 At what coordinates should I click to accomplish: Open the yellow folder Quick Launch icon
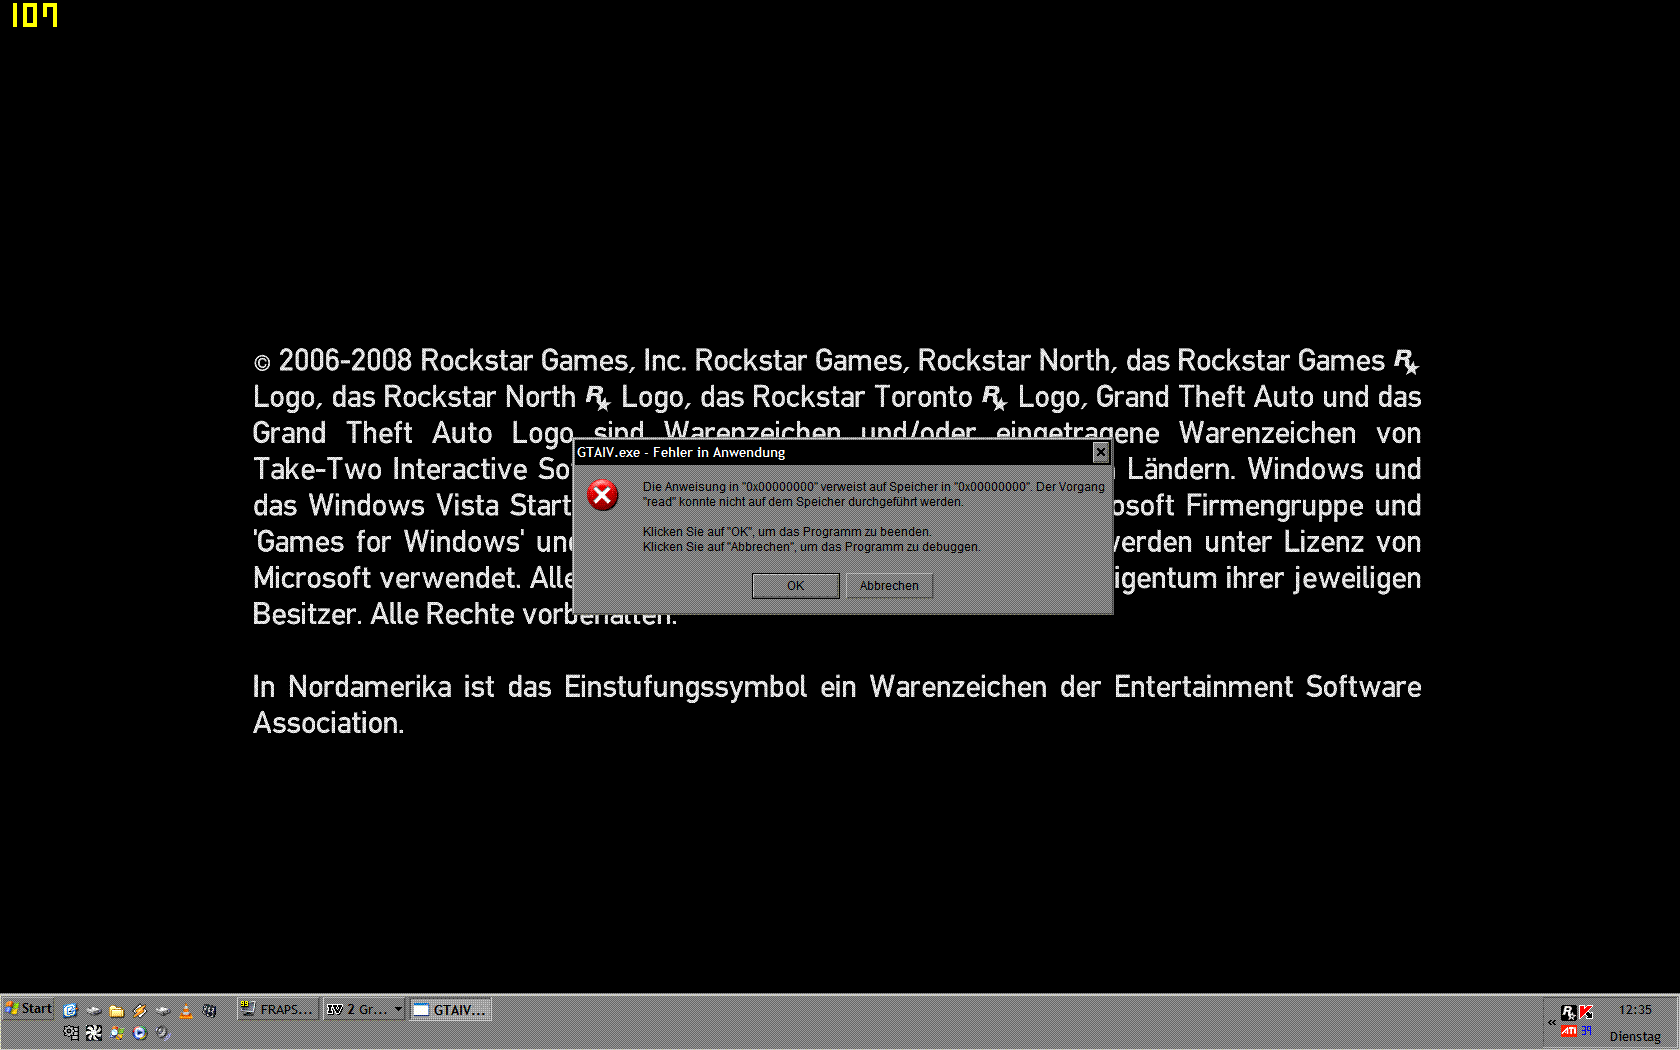click(x=116, y=1011)
